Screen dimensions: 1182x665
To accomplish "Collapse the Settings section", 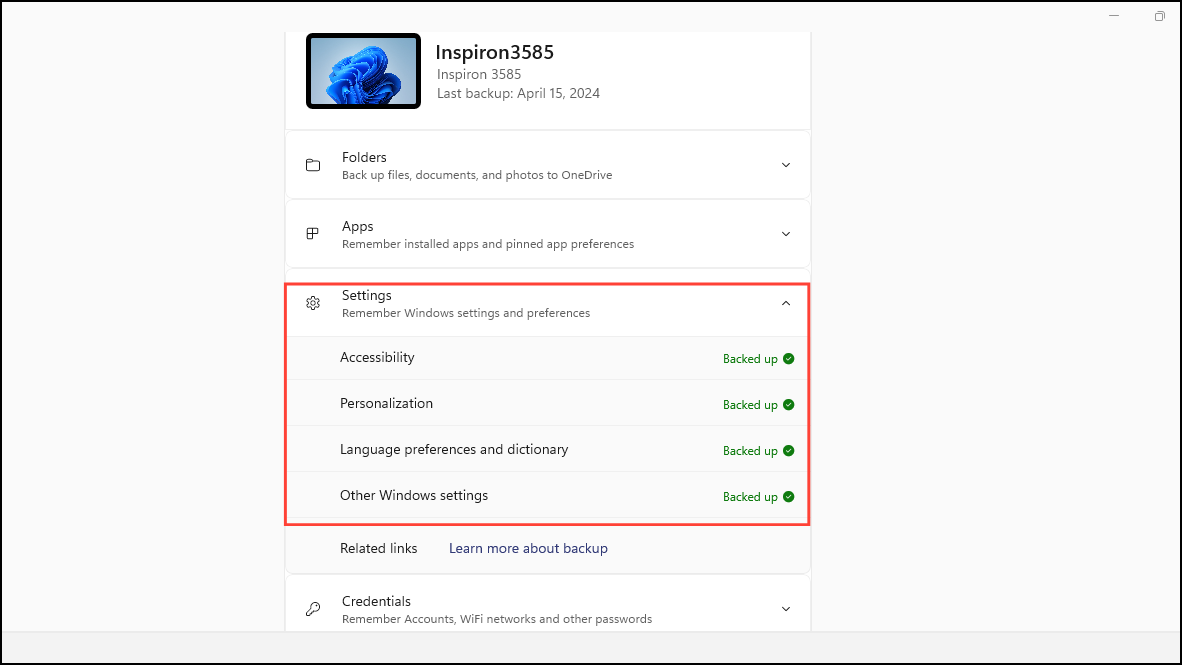I will click(786, 302).
